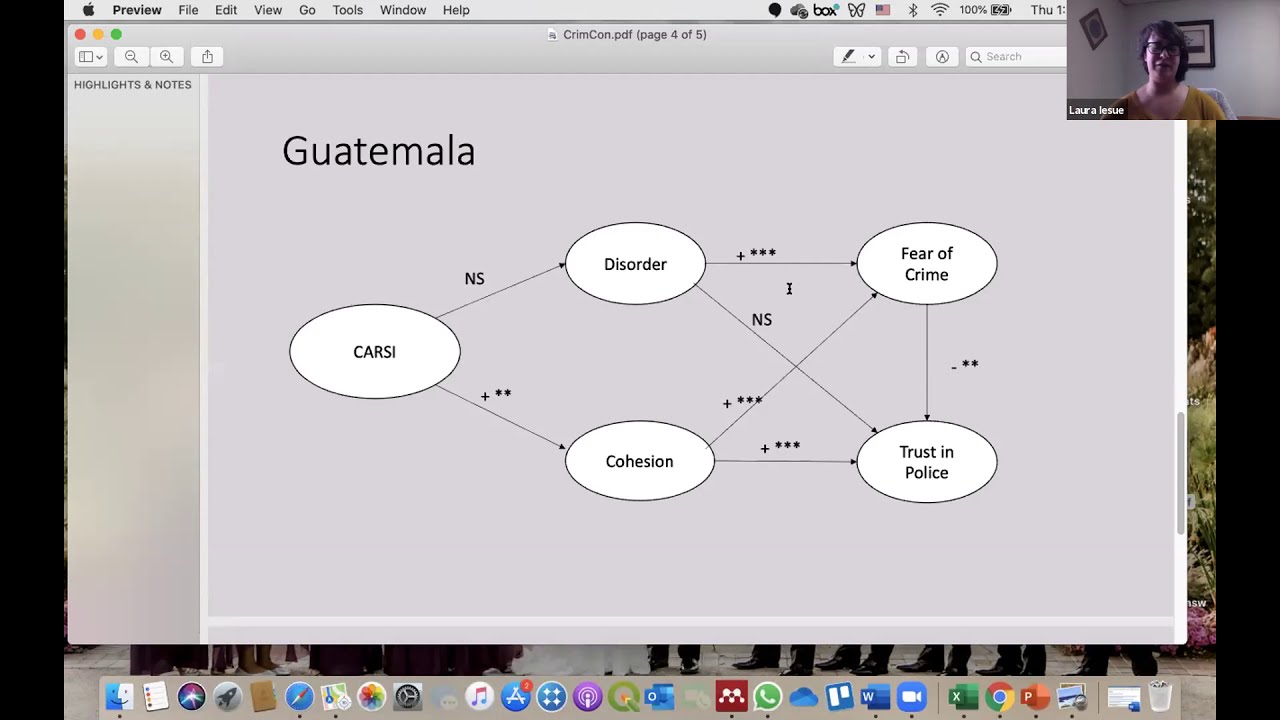Open Launchpad rocket in the Dock

click(227, 697)
